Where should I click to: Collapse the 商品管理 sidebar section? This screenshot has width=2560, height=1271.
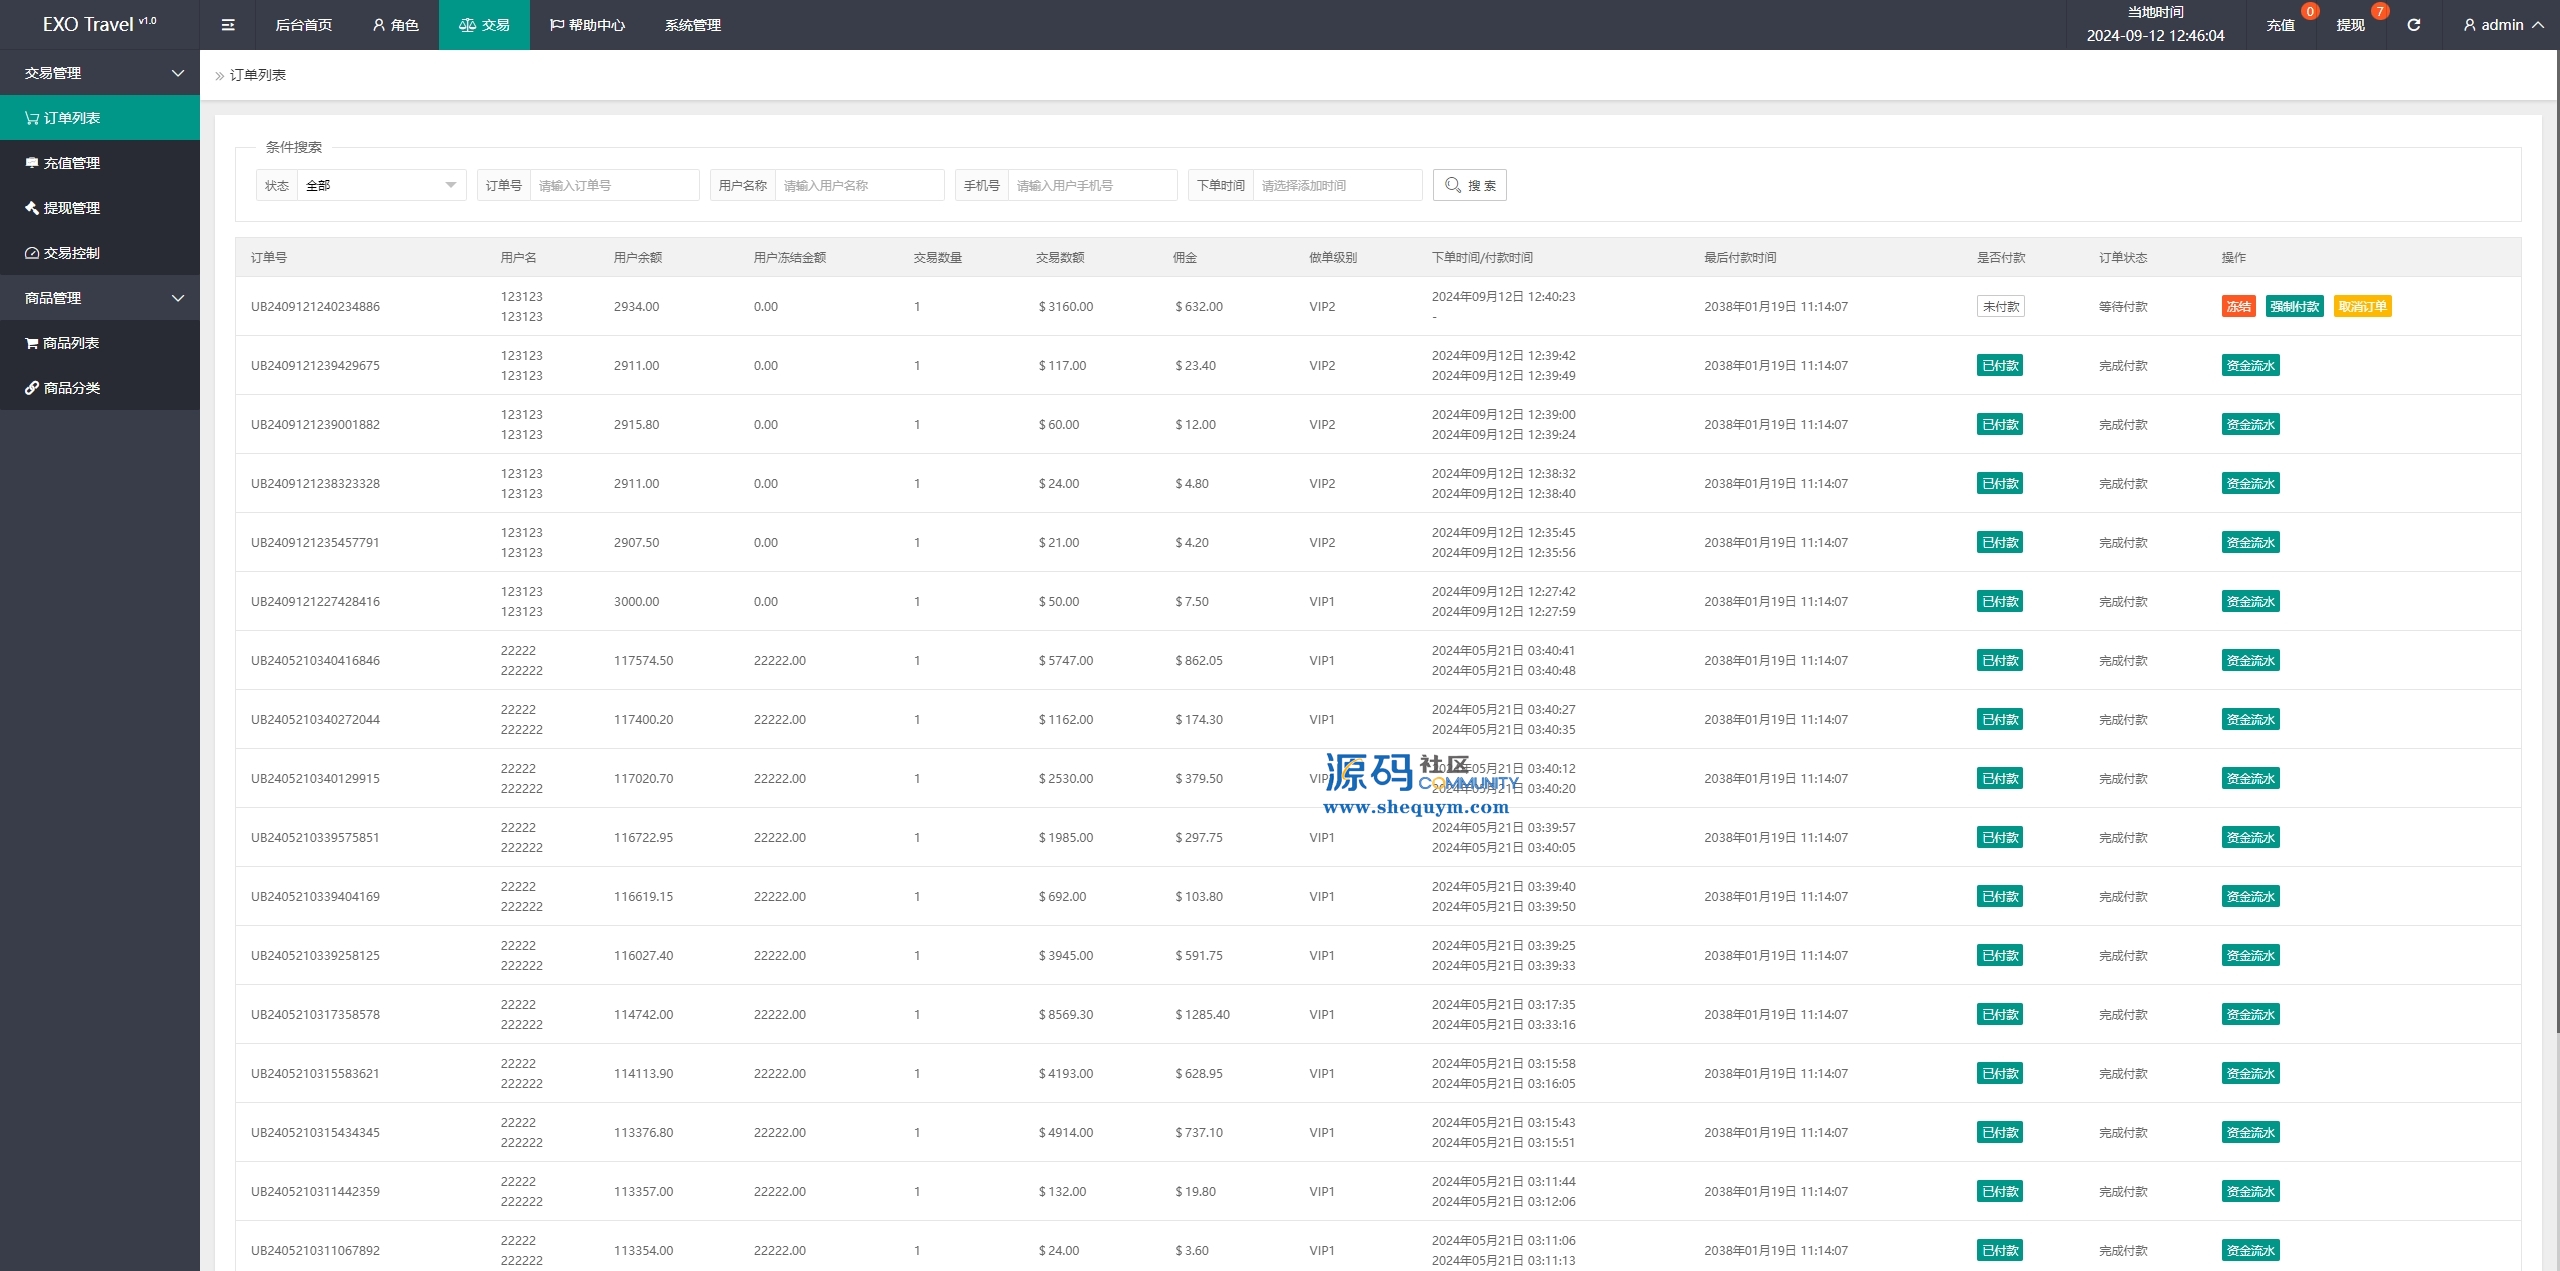pos(100,298)
